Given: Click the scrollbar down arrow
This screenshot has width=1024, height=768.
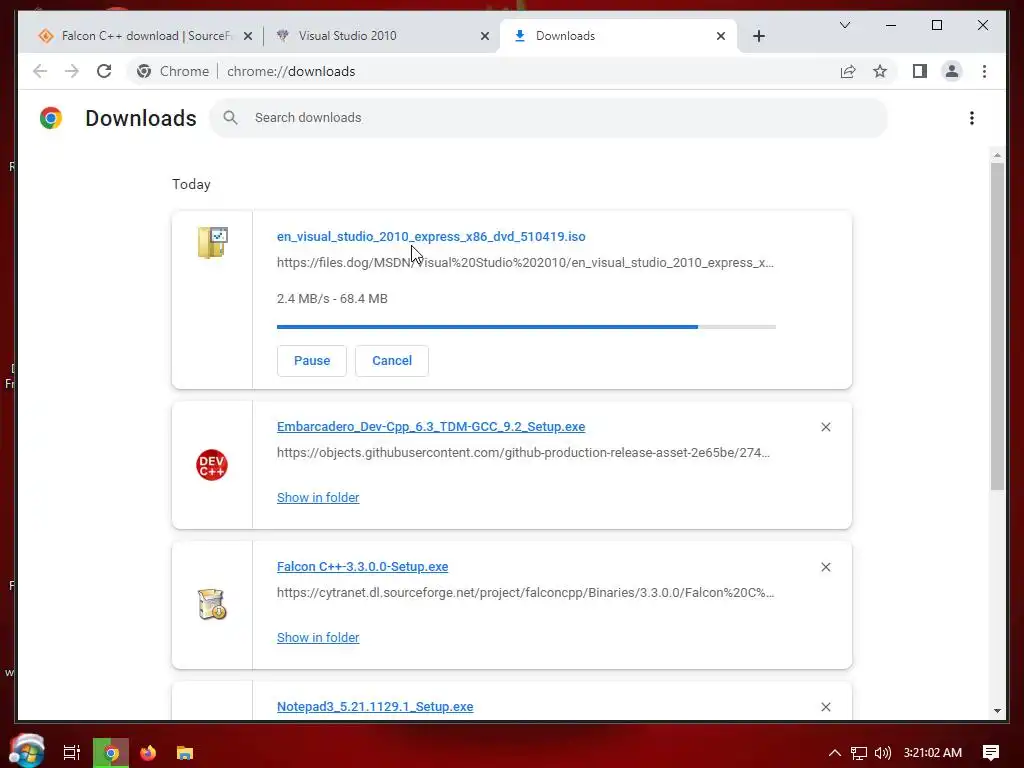Looking at the screenshot, I should 997,711.
